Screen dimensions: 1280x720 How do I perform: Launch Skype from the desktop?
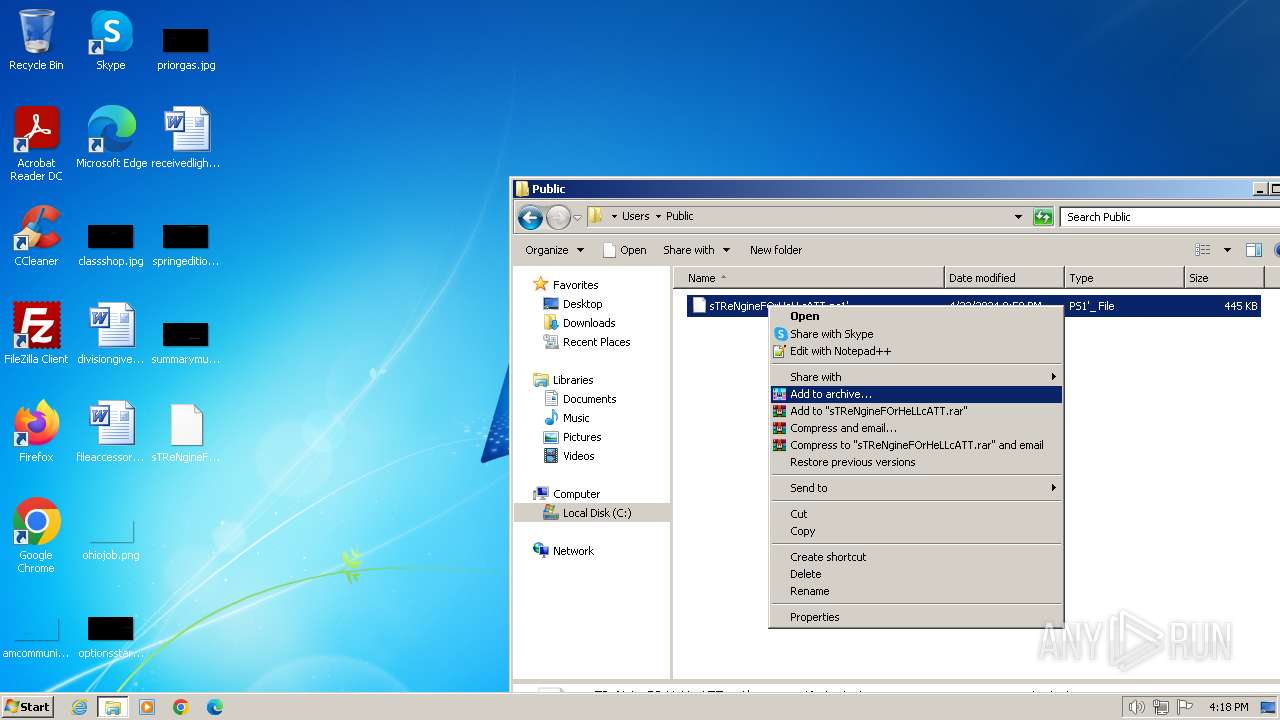click(111, 40)
